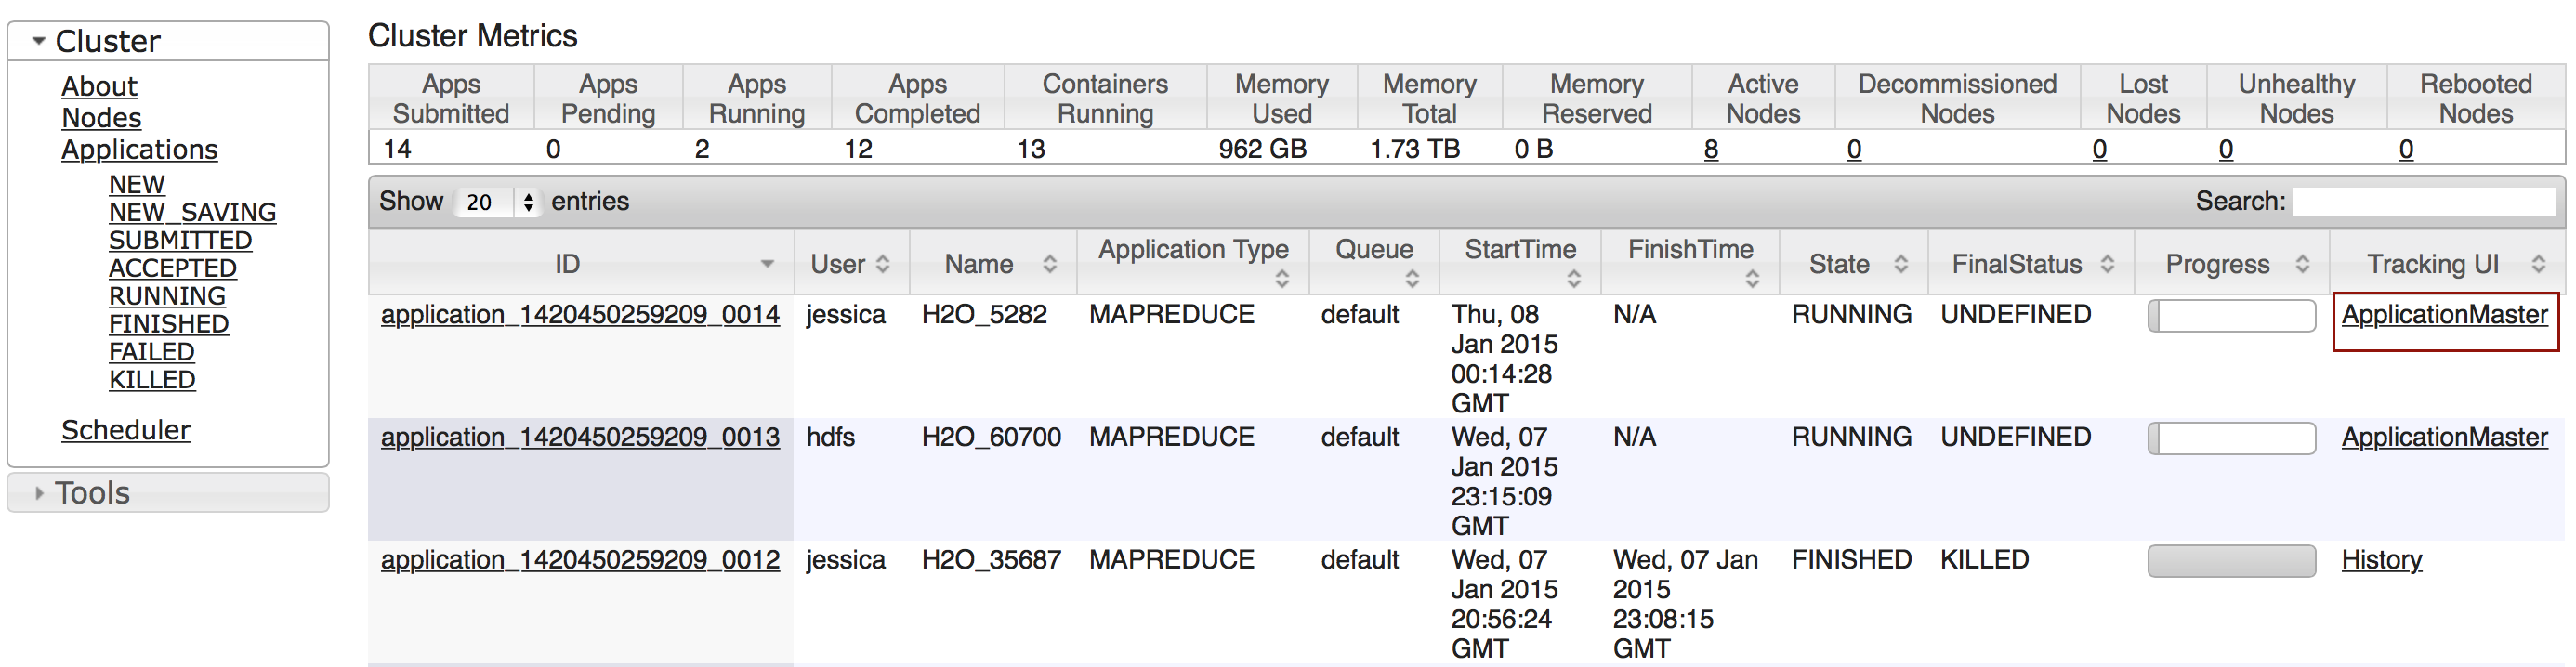This screenshot has height=667, width=2576.
Task: Filter applications by RUNNING state
Action: click(167, 296)
